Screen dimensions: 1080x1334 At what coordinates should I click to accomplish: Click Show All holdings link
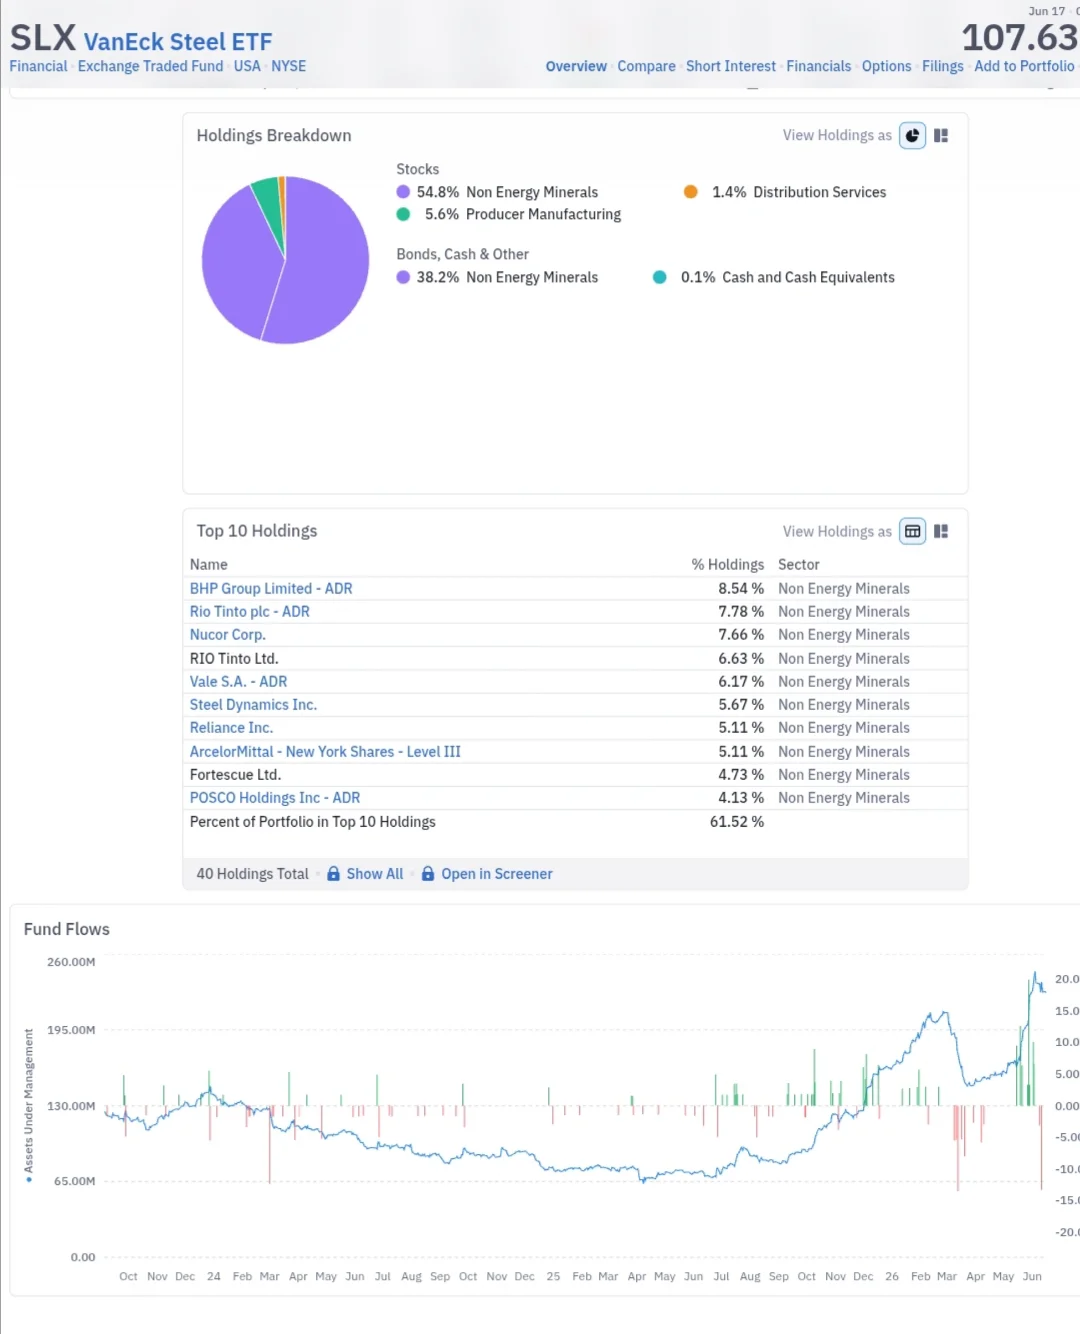[375, 874]
